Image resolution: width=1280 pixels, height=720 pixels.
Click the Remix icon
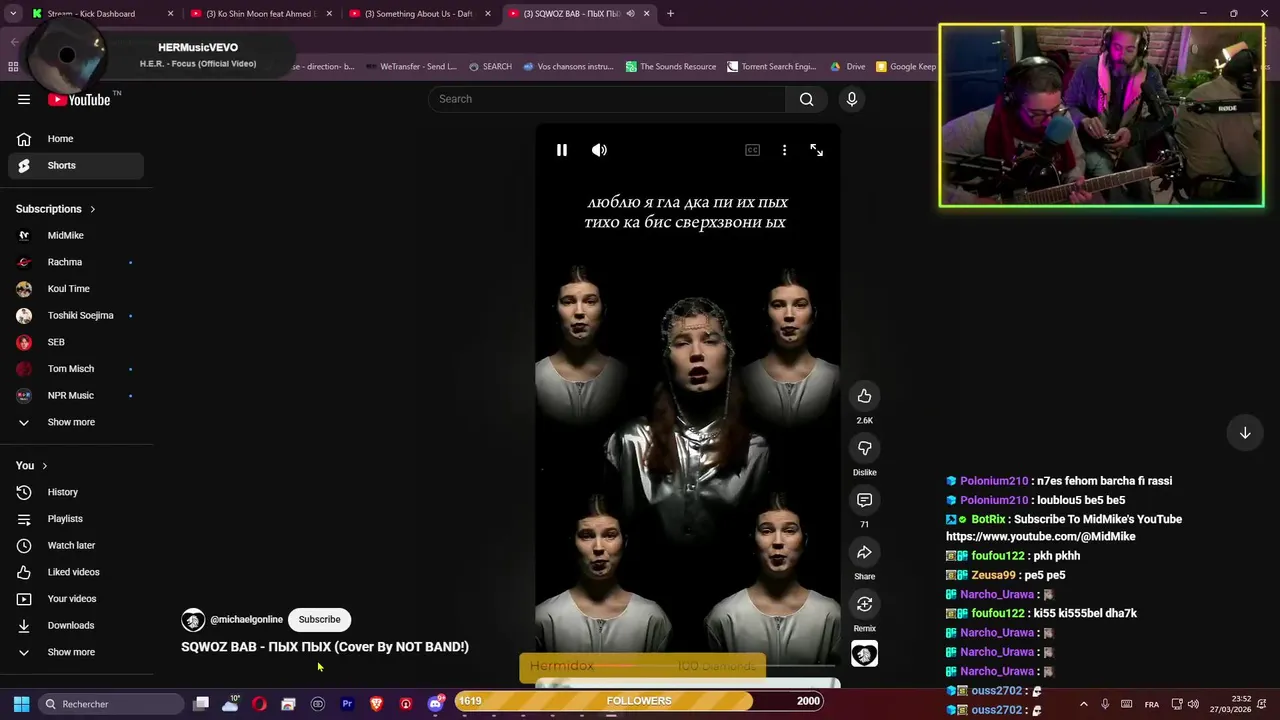click(x=865, y=604)
